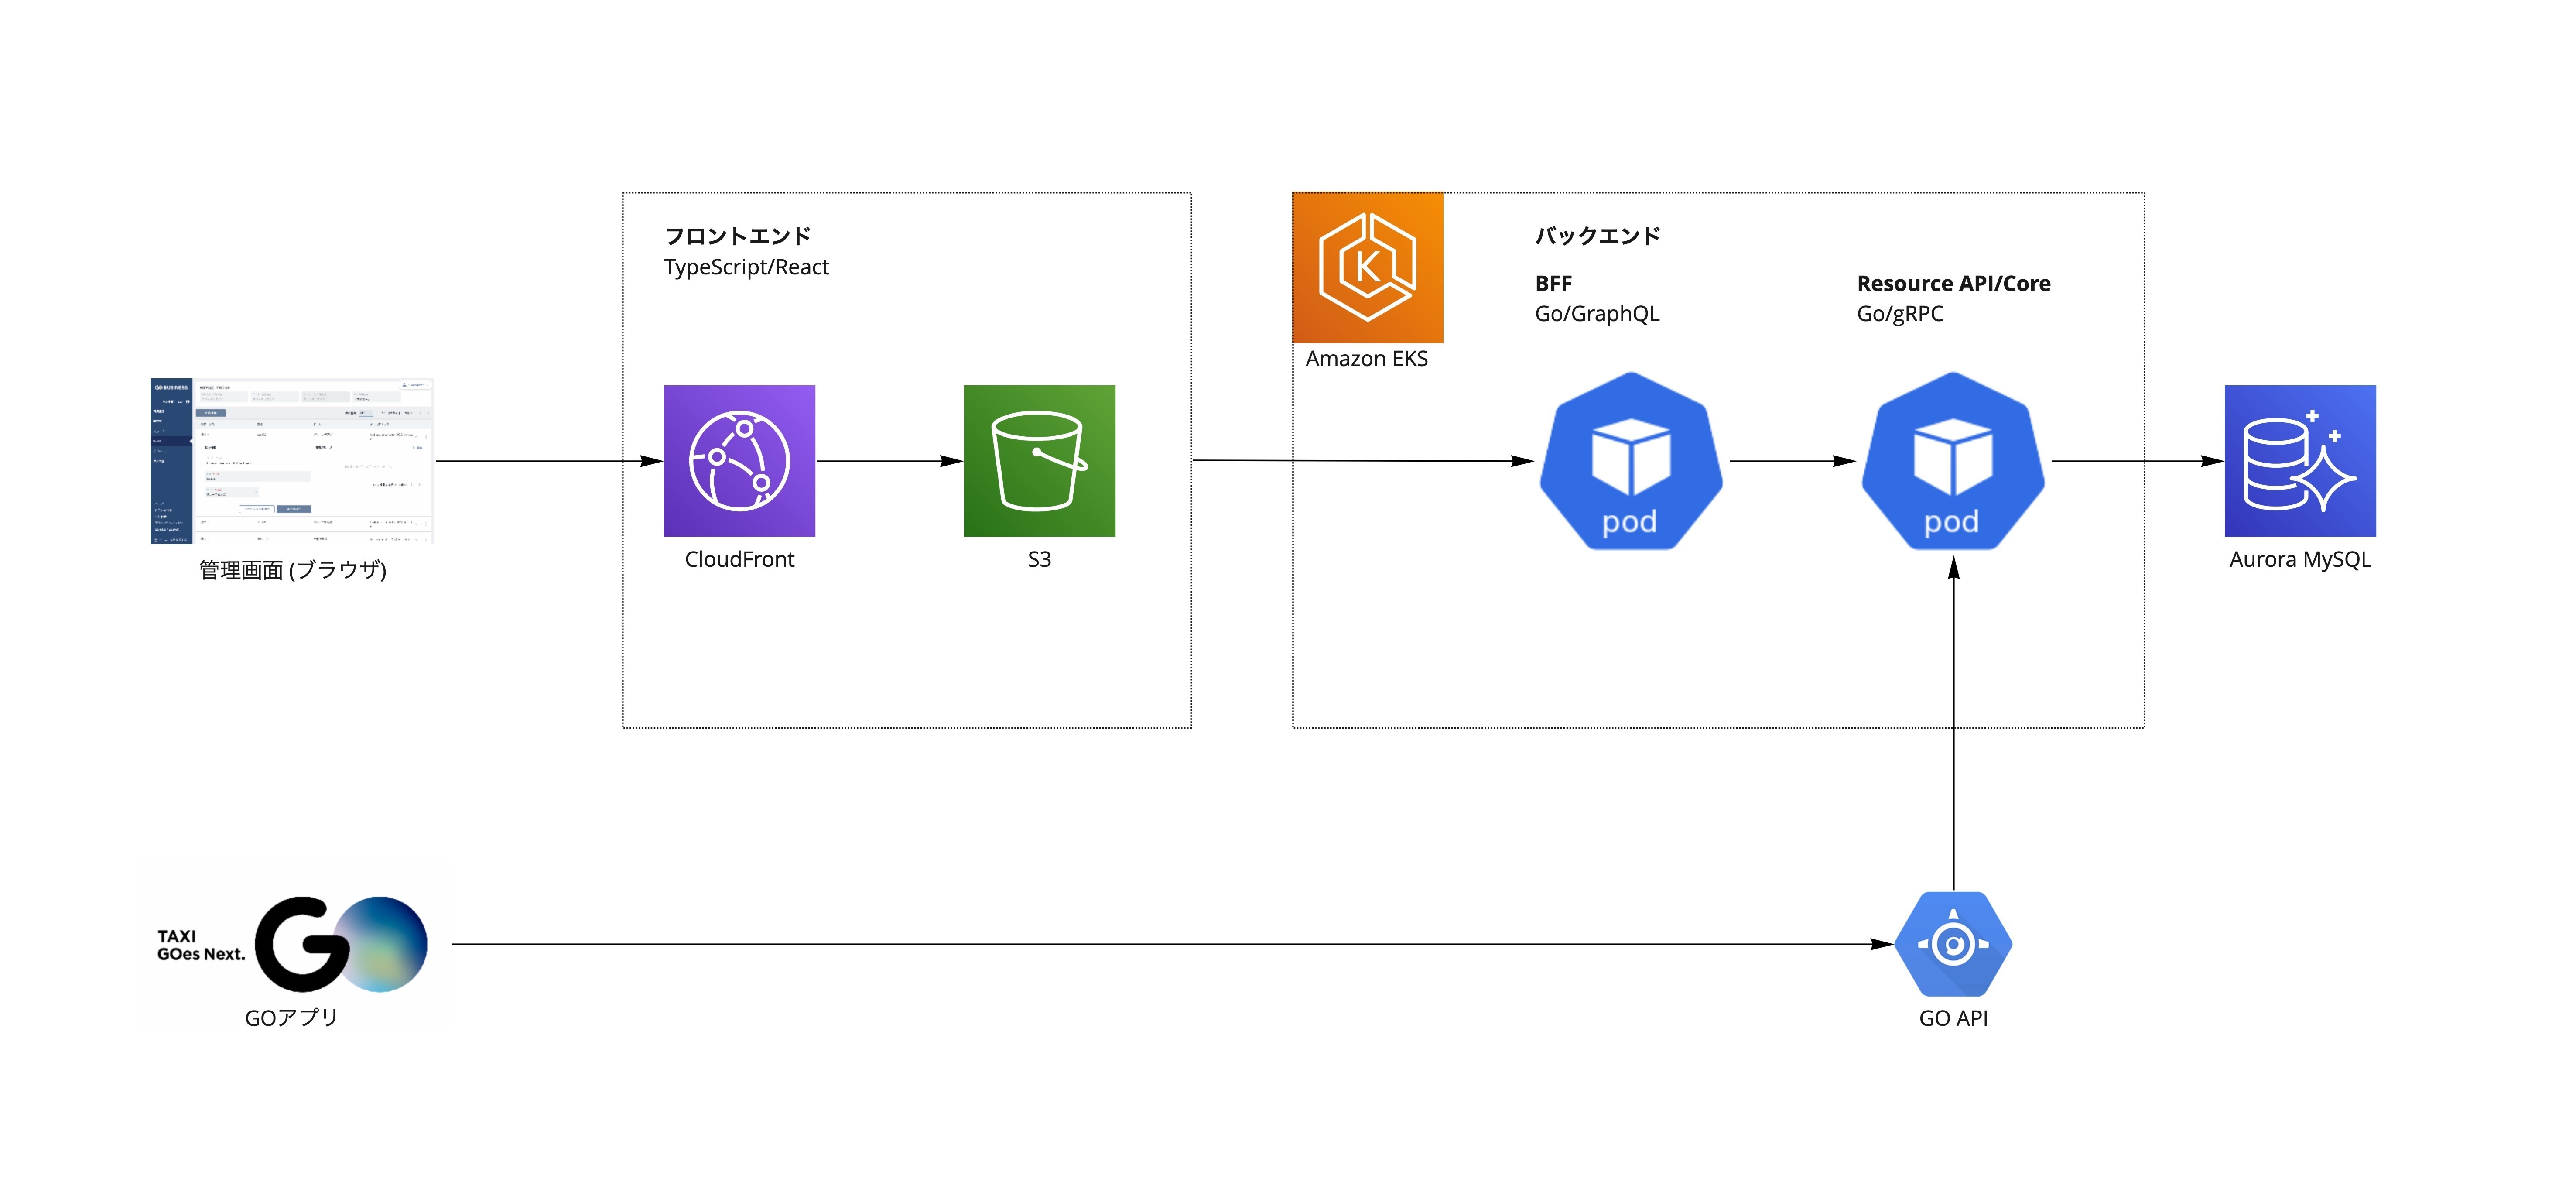Click the Amazon EKS orange icon

coord(1367,267)
